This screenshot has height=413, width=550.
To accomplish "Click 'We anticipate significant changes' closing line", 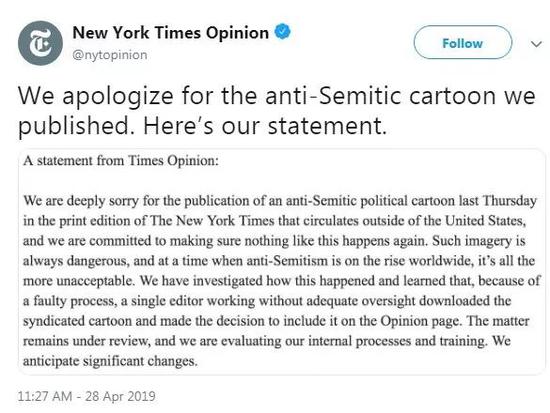I will point(110,361).
